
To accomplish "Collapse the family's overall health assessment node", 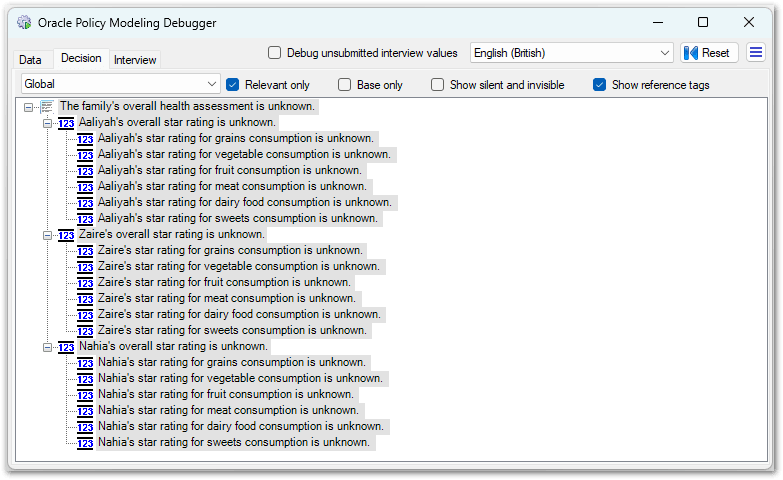I will point(28,107).
